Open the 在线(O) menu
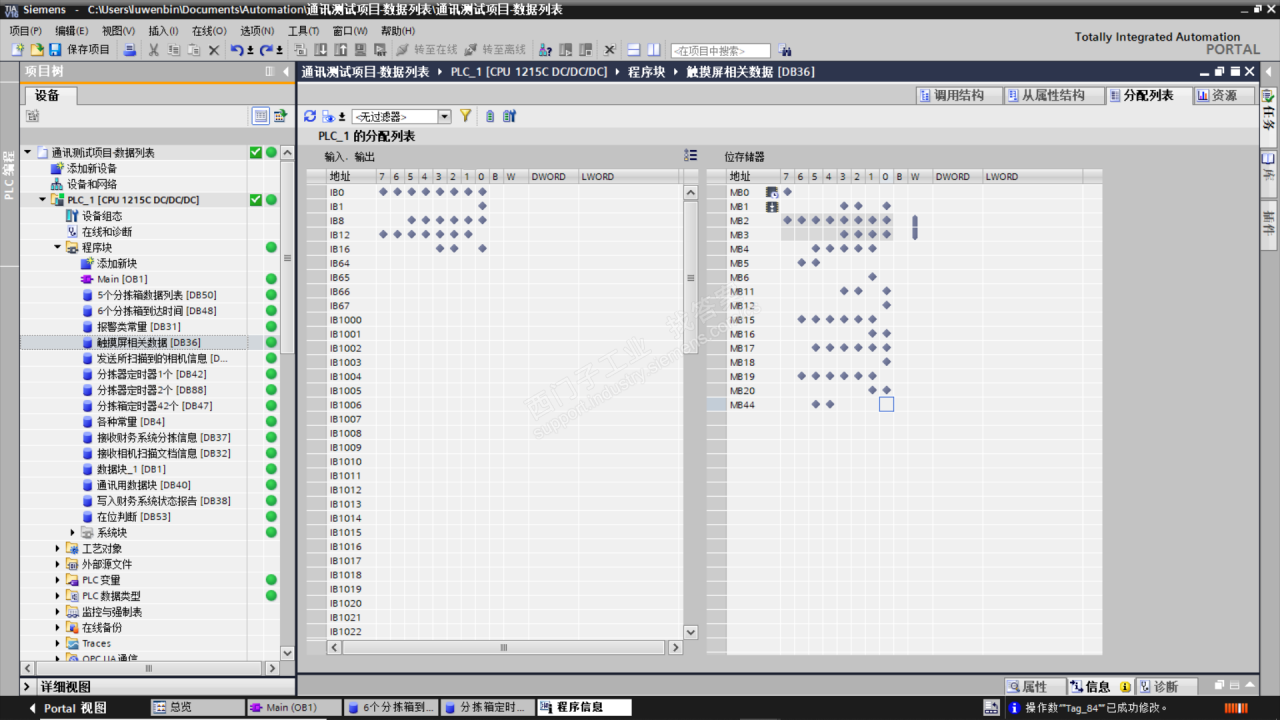This screenshot has height=720, width=1280. (x=209, y=31)
